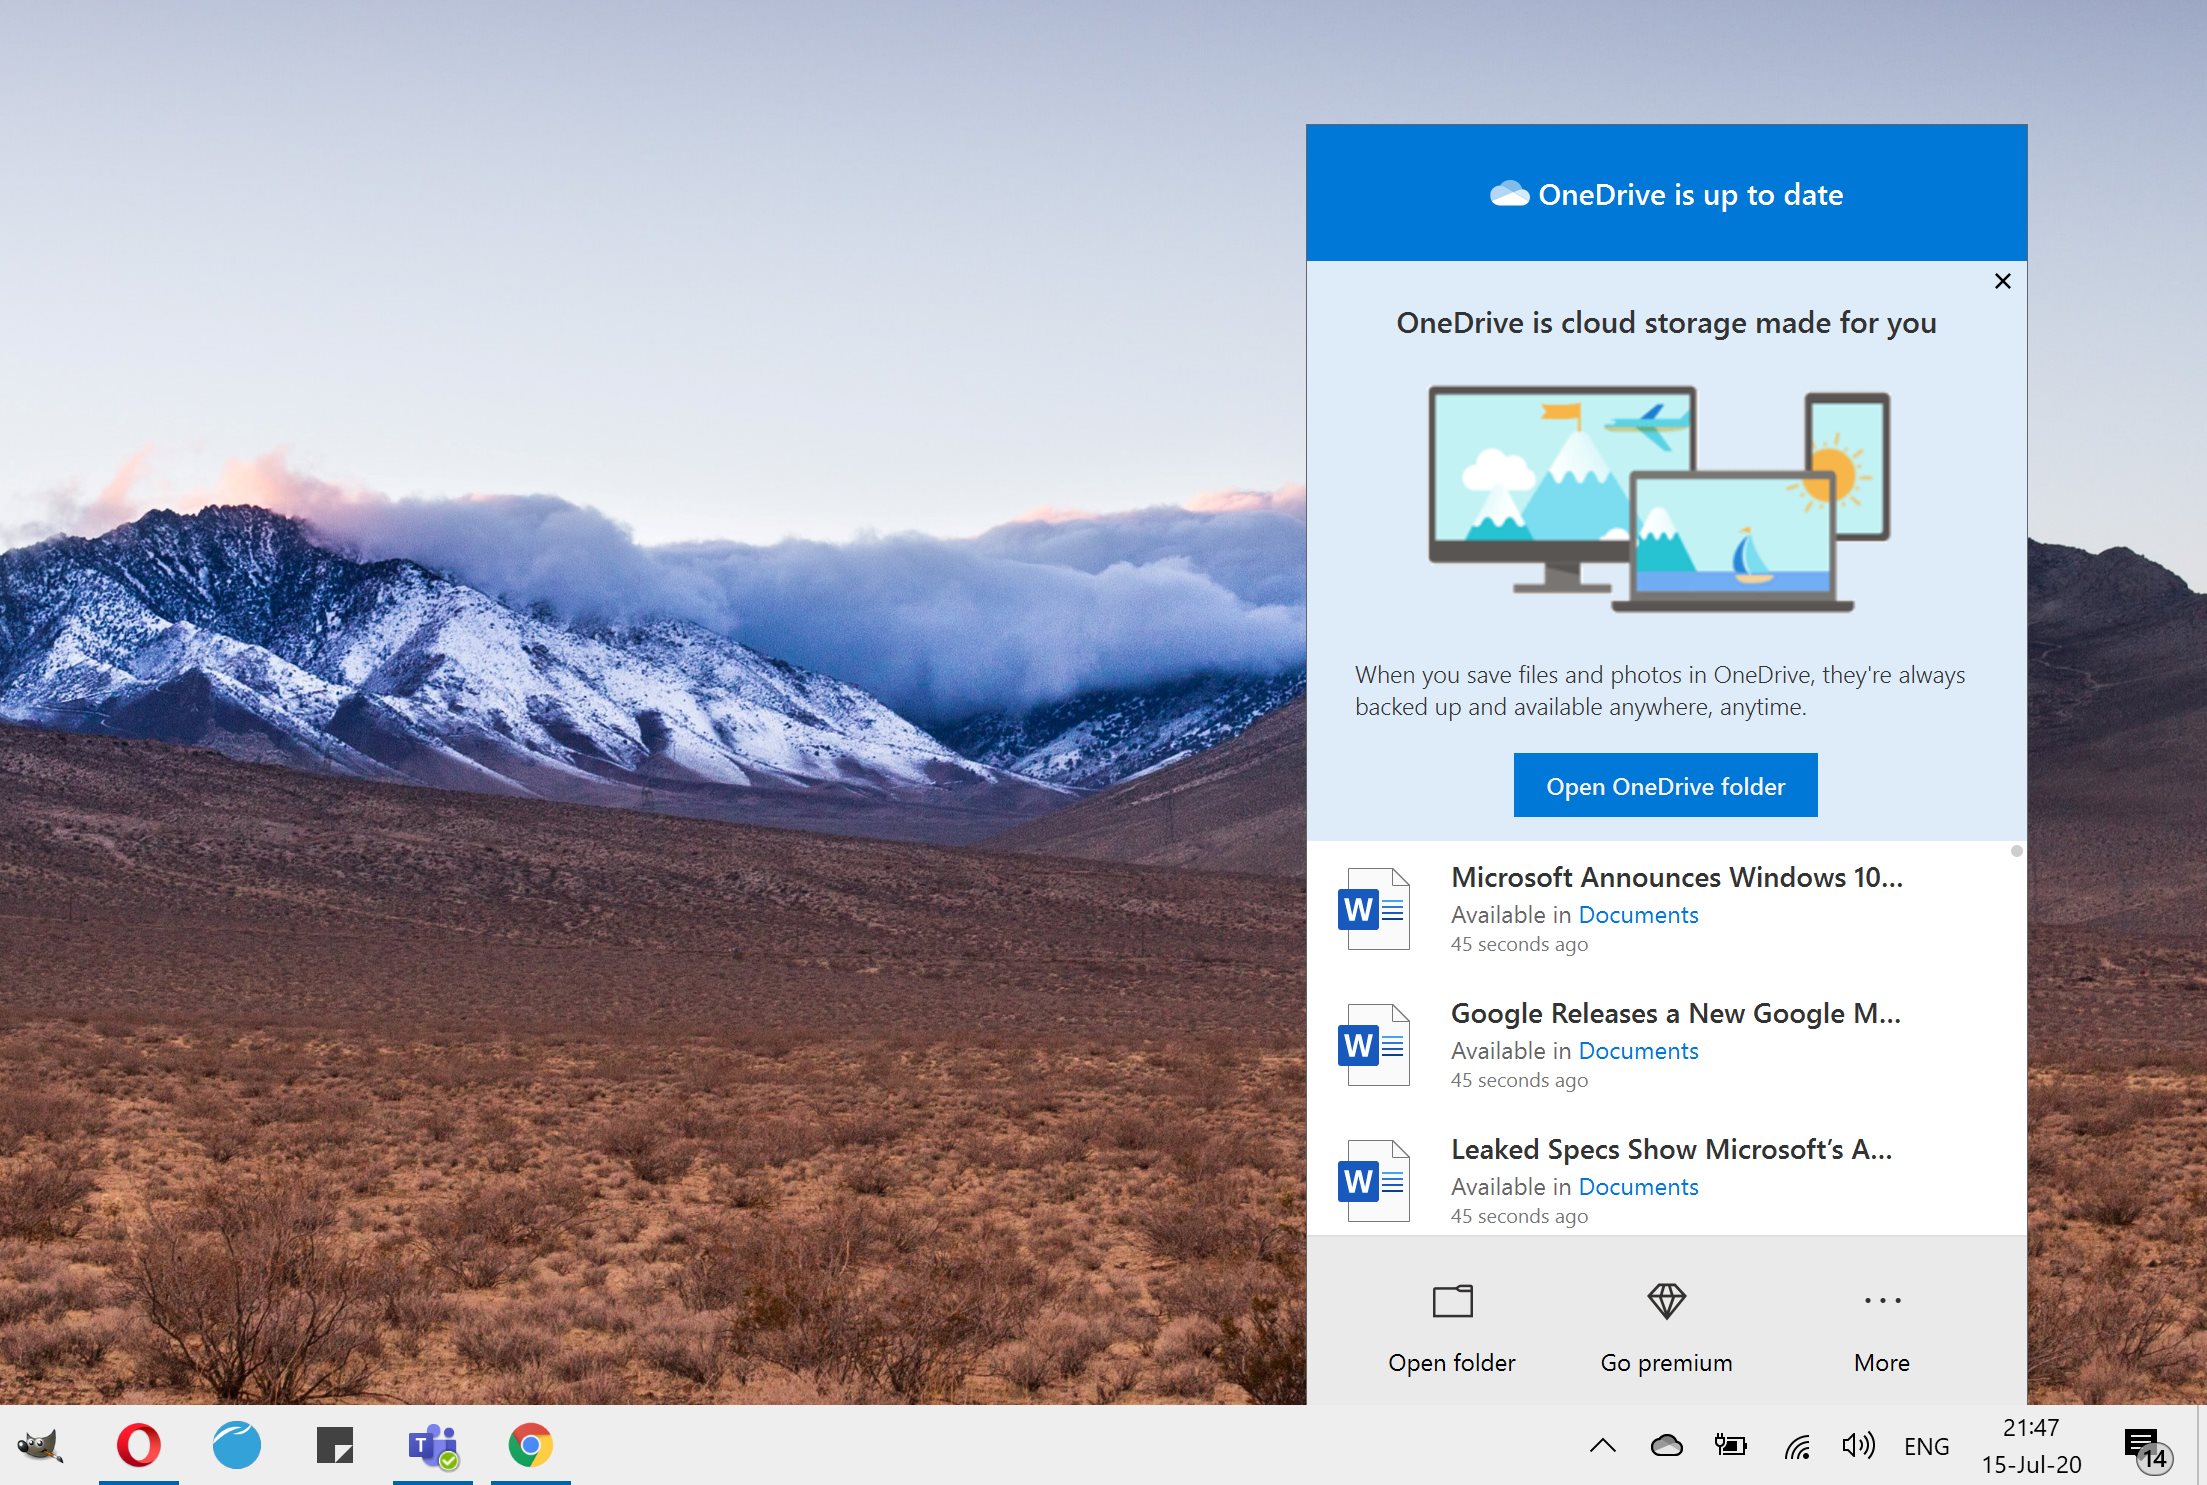Open the Wi-Fi network flyout
Screen dimensions: 2207x1485
point(1797,1446)
